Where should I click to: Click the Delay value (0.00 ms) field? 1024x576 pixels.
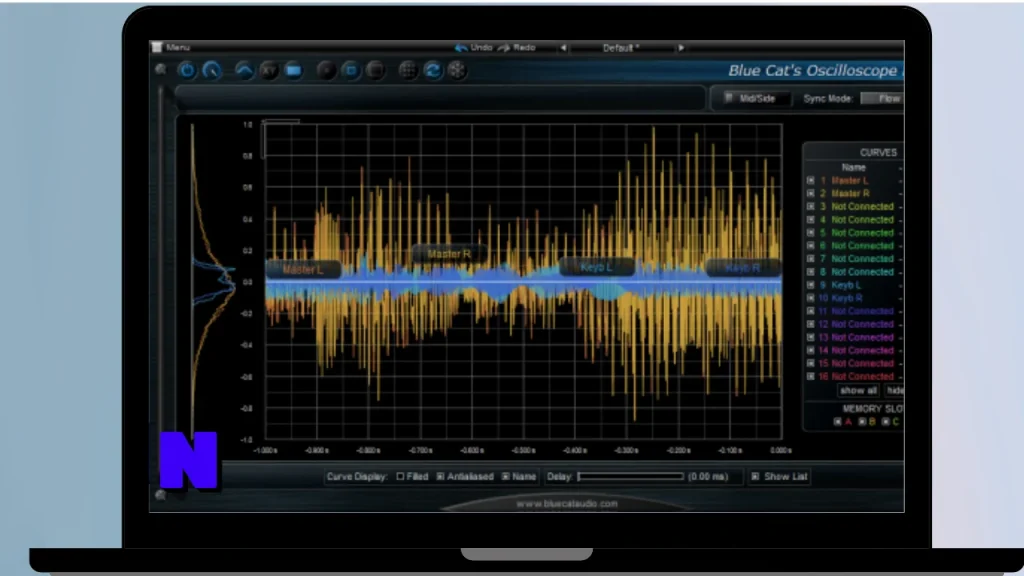(709, 477)
